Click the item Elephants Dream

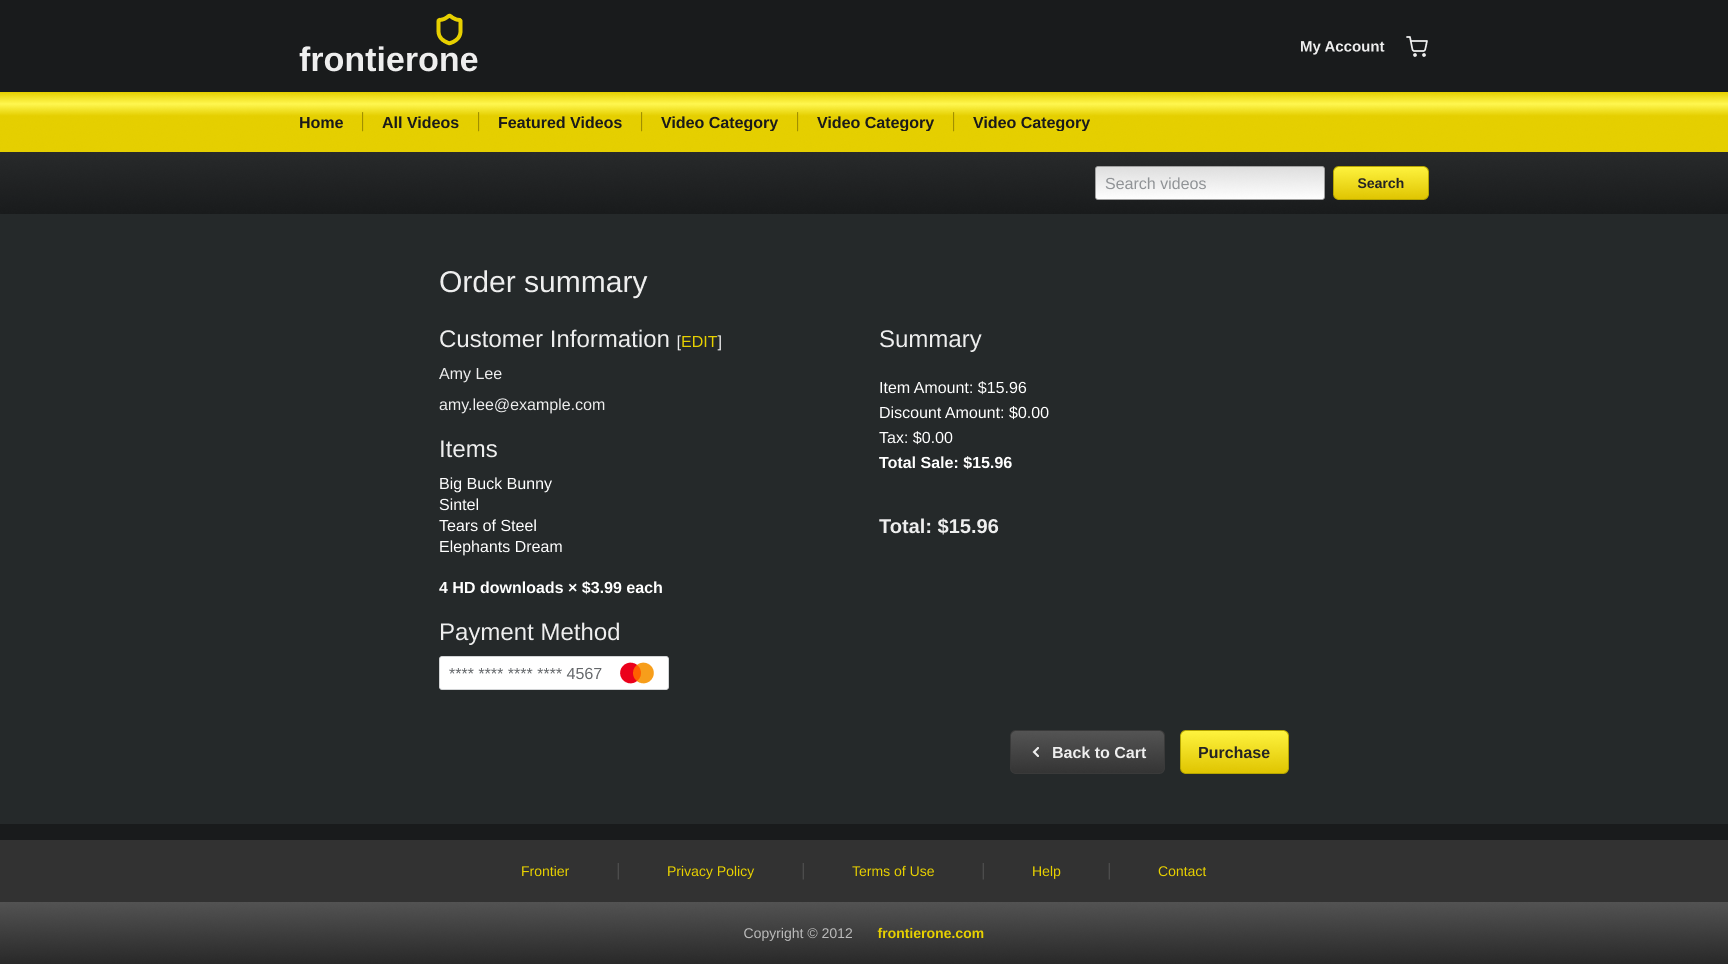pyautogui.click(x=501, y=547)
